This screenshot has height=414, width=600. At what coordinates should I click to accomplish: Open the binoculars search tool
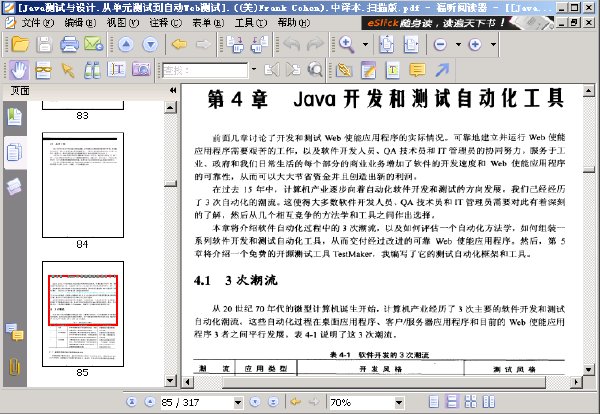tap(92, 70)
